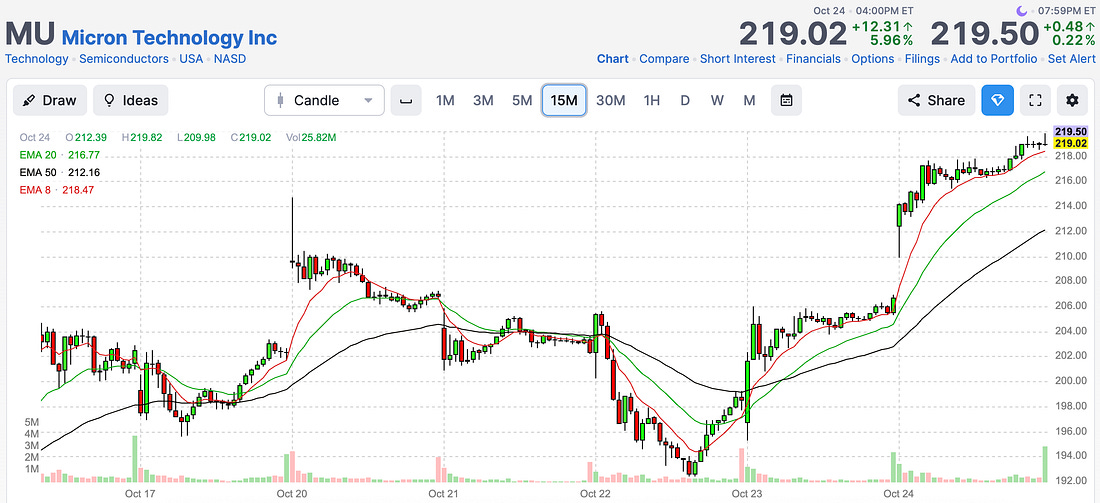Open the USA country link
This screenshot has width=1100, height=503.
tap(191, 59)
